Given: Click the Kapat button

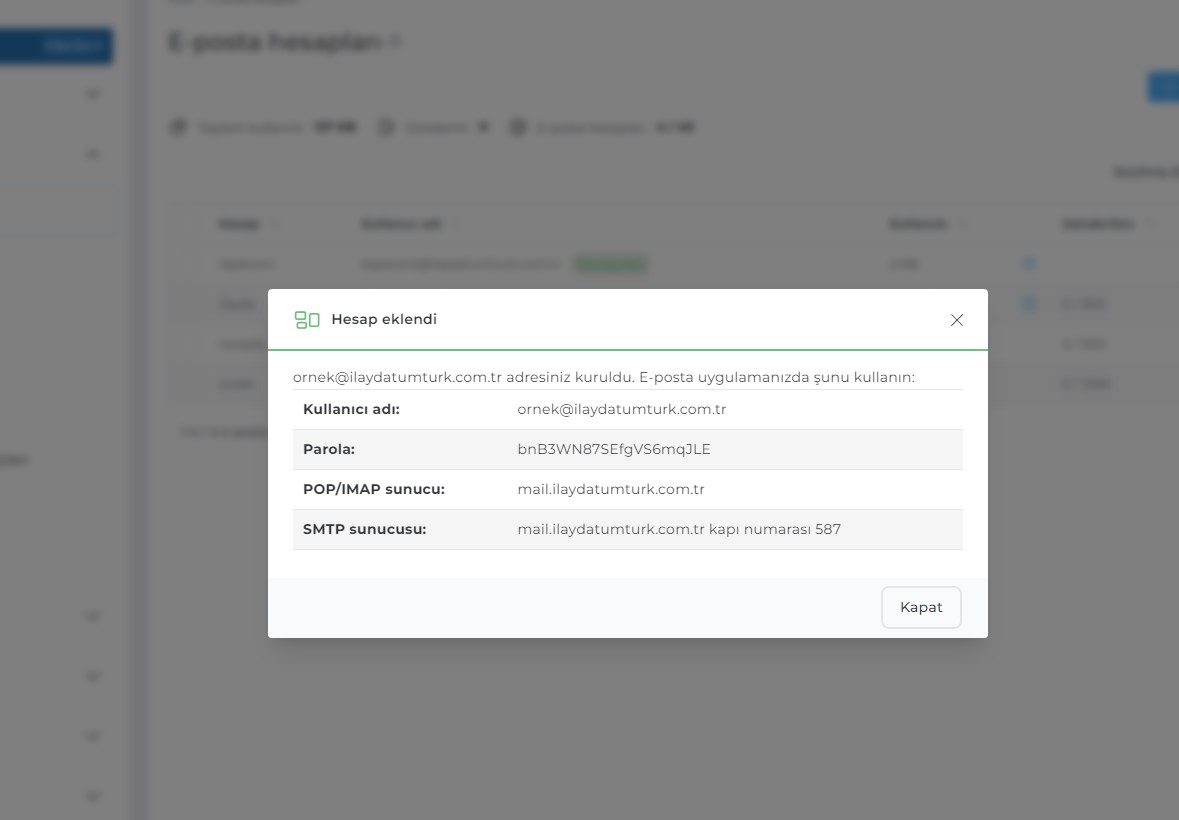Looking at the screenshot, I should tap(921, 607).
